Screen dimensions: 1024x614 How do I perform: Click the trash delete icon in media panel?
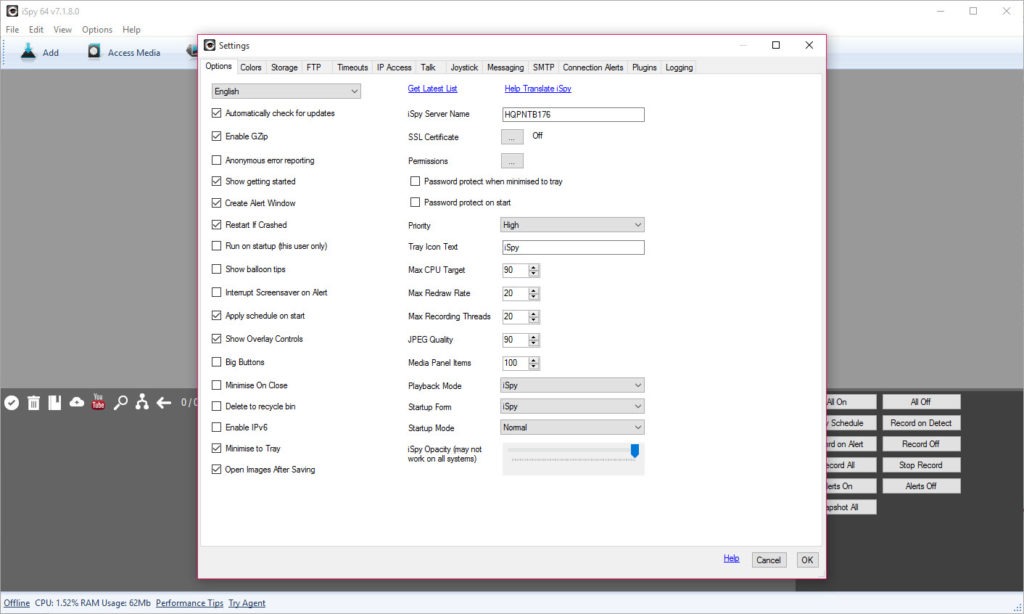pyautogui.click(x=33, y=402)
